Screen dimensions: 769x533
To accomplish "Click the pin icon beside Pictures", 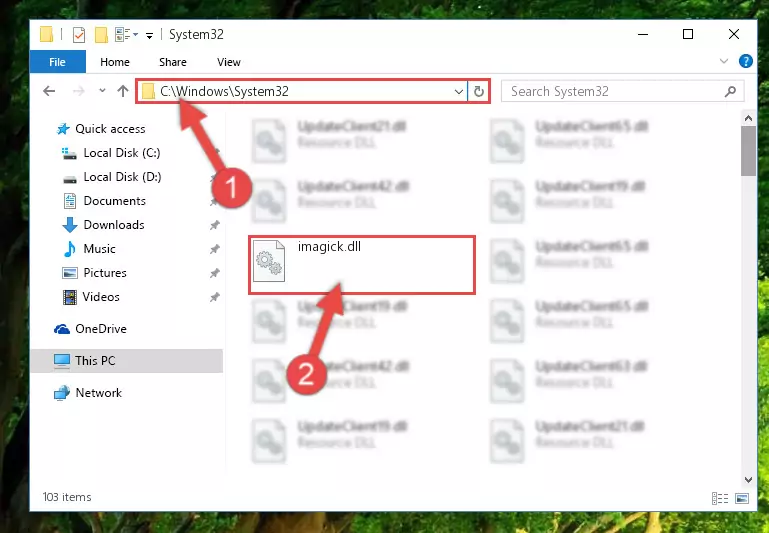I will tap(214, 273).
